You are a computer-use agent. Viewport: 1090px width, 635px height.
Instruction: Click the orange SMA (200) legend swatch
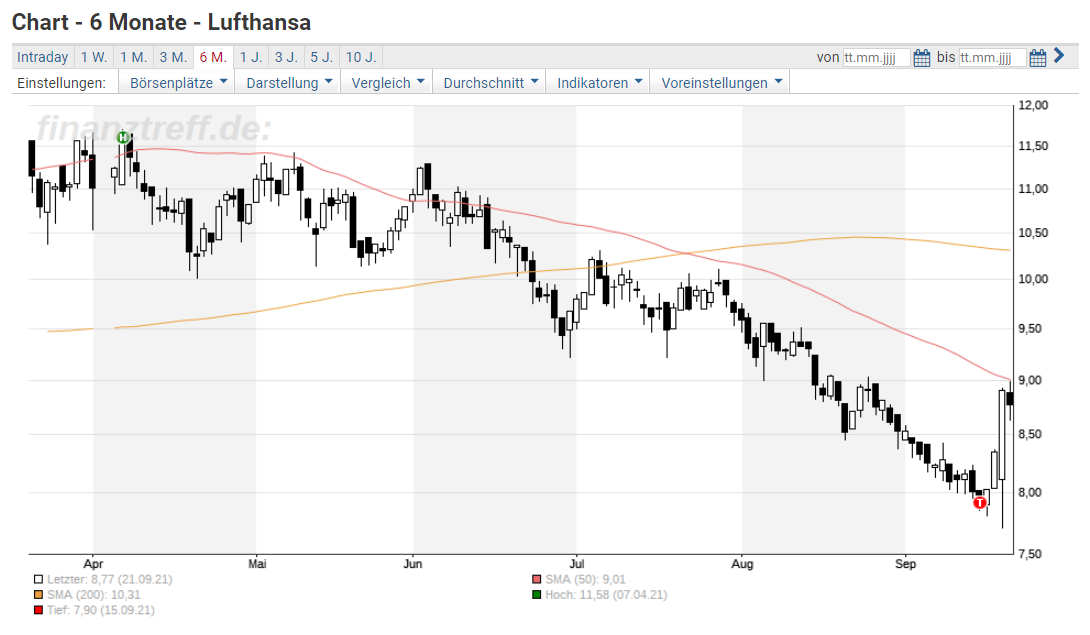tap(38, 595)
